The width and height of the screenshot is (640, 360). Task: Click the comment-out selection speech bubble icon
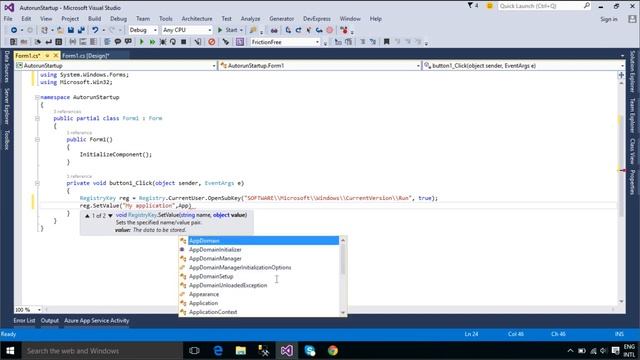click(118, 42)
